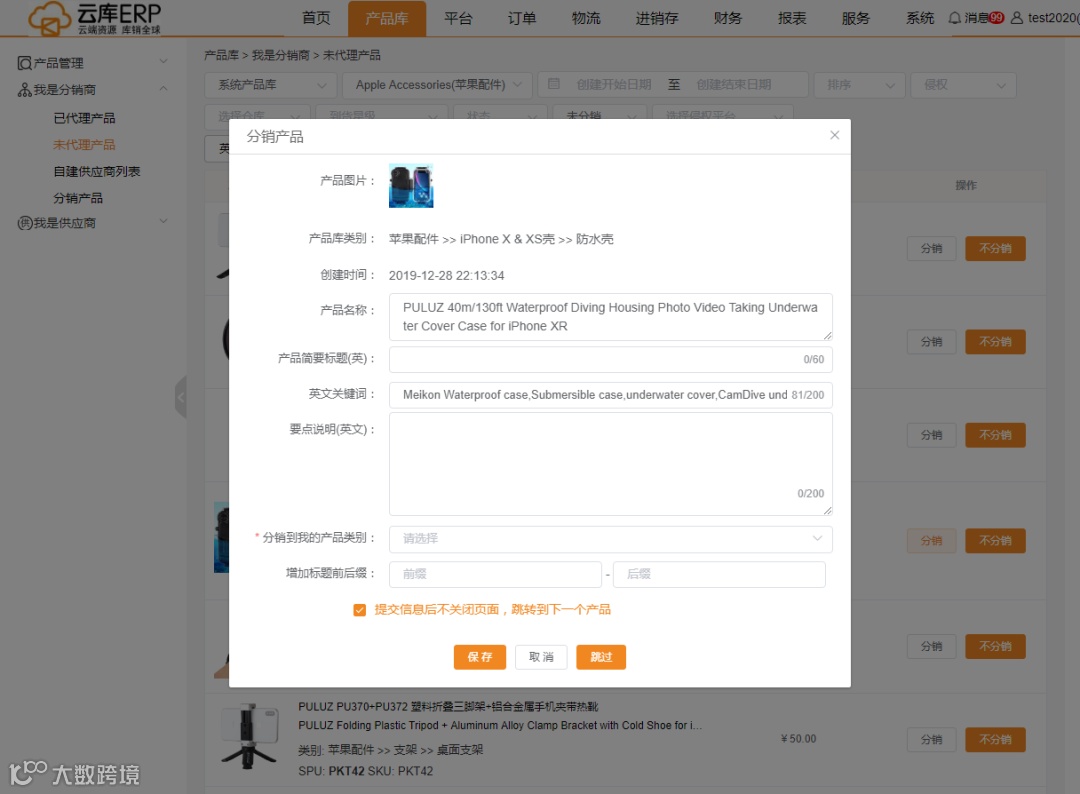Click the 我是供应商 sidebar icon
This screenshot has width=1080, height=794.
click(24, 223)
